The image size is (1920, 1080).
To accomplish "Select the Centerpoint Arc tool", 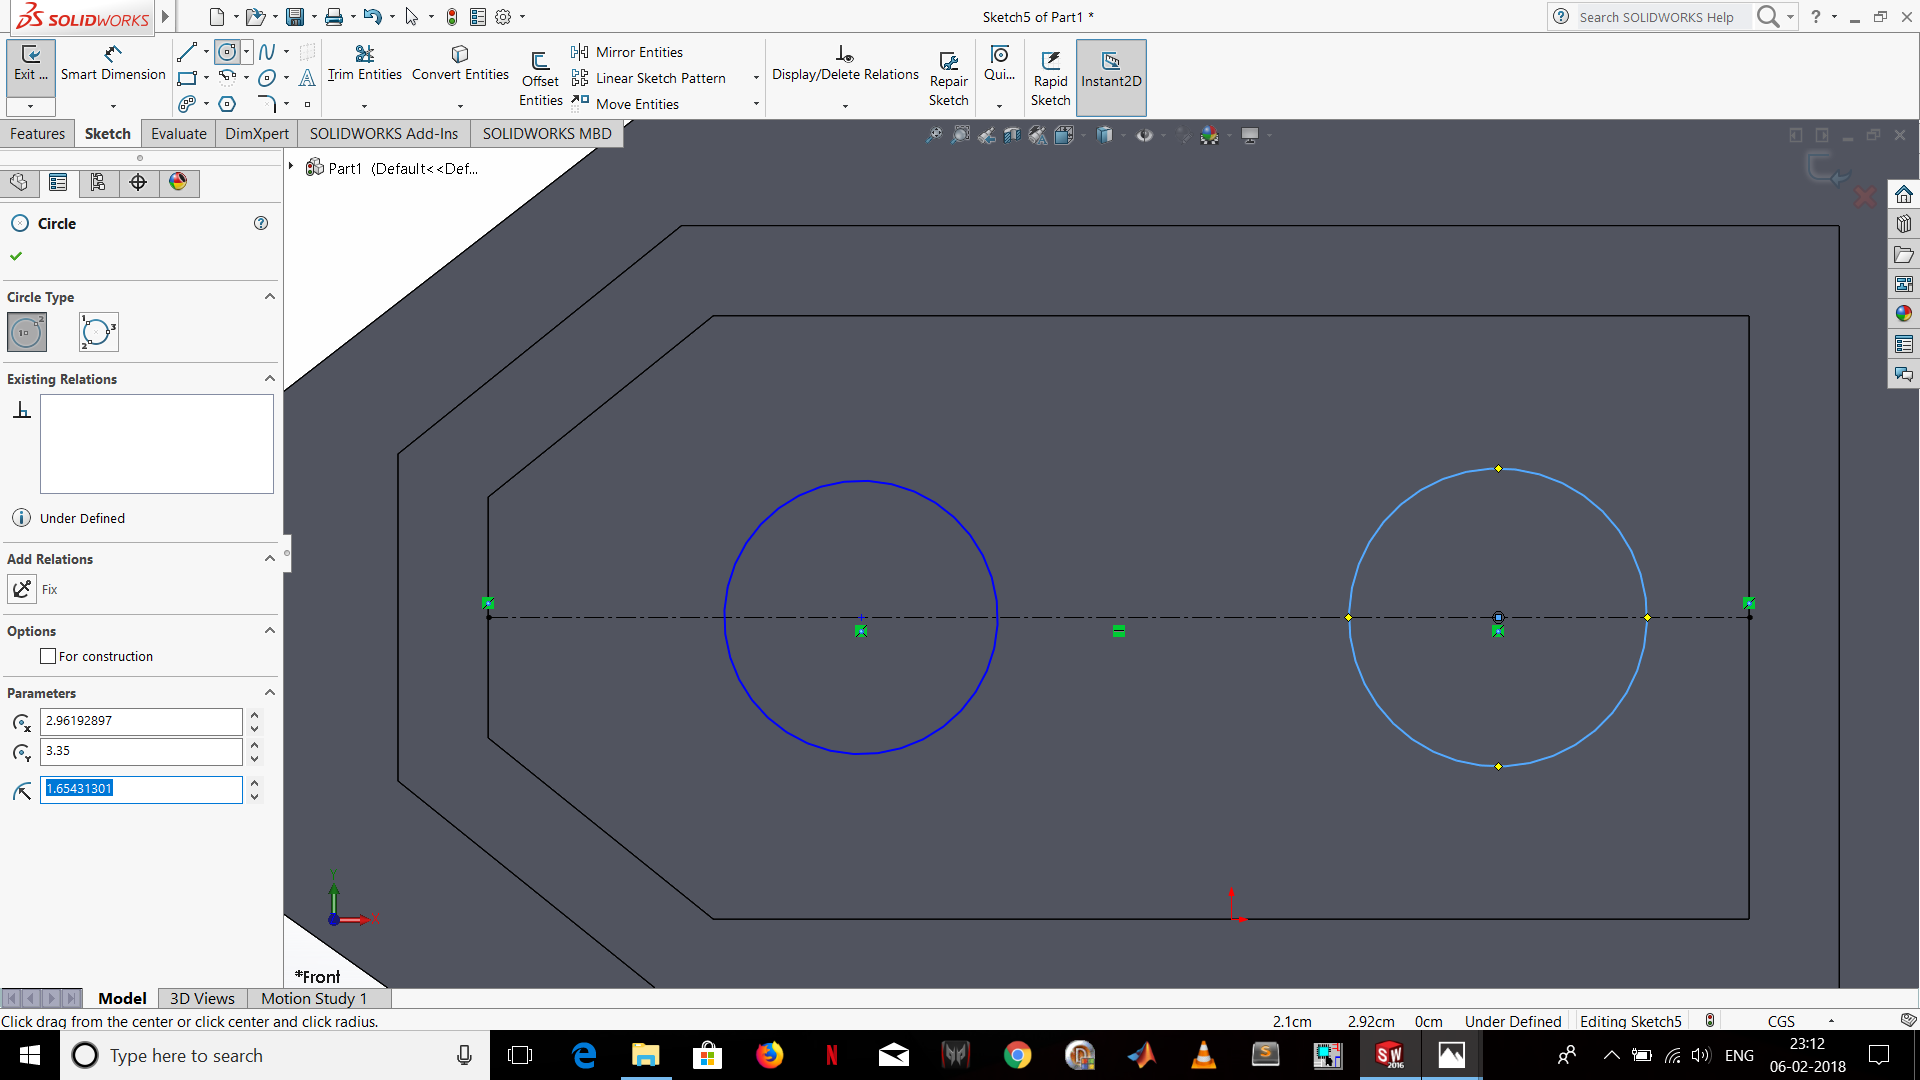I will click(x=227, y=77).
